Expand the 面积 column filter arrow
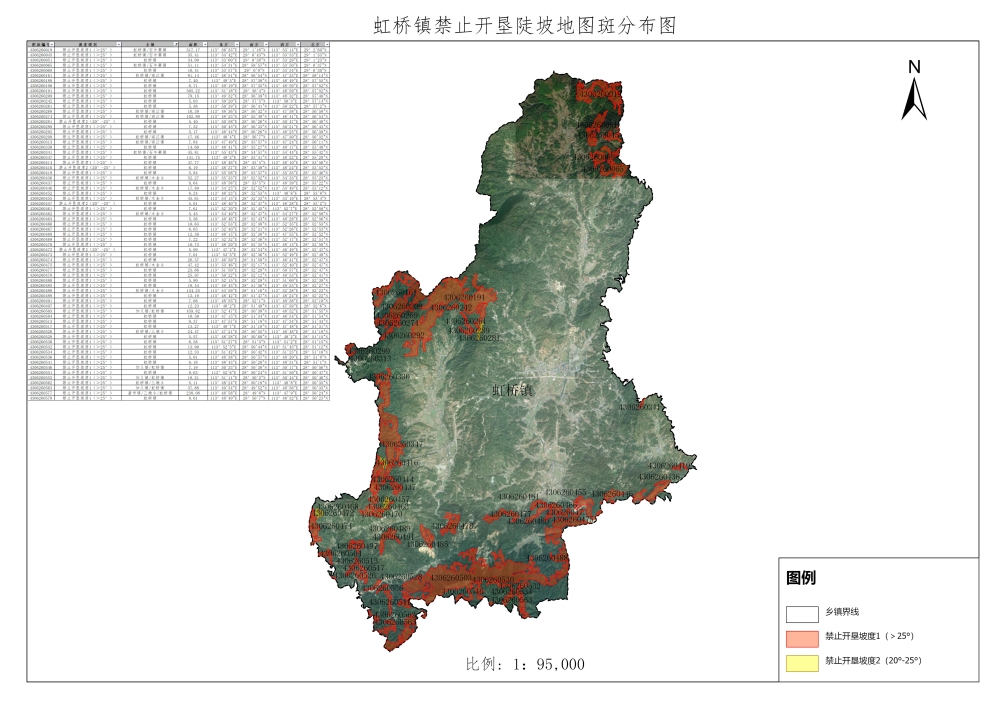Image resolution: width=1000 pixels, height=707 pixels. 204,45
